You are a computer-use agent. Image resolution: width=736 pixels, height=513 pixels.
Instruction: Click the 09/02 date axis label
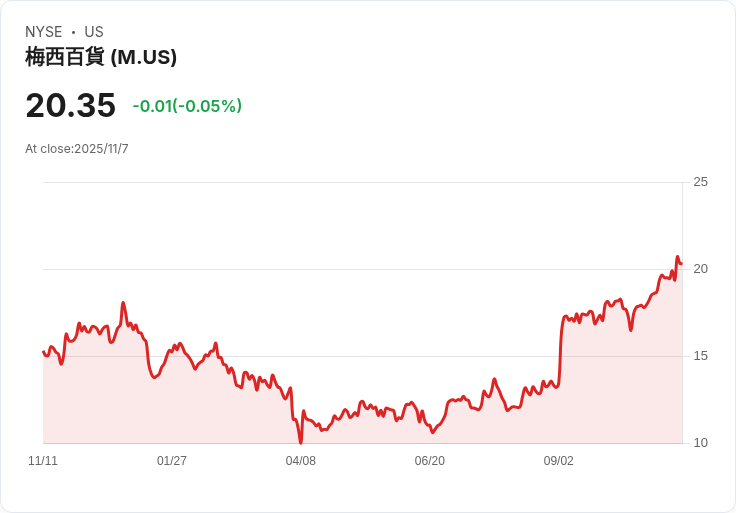[x=559, y=461]
